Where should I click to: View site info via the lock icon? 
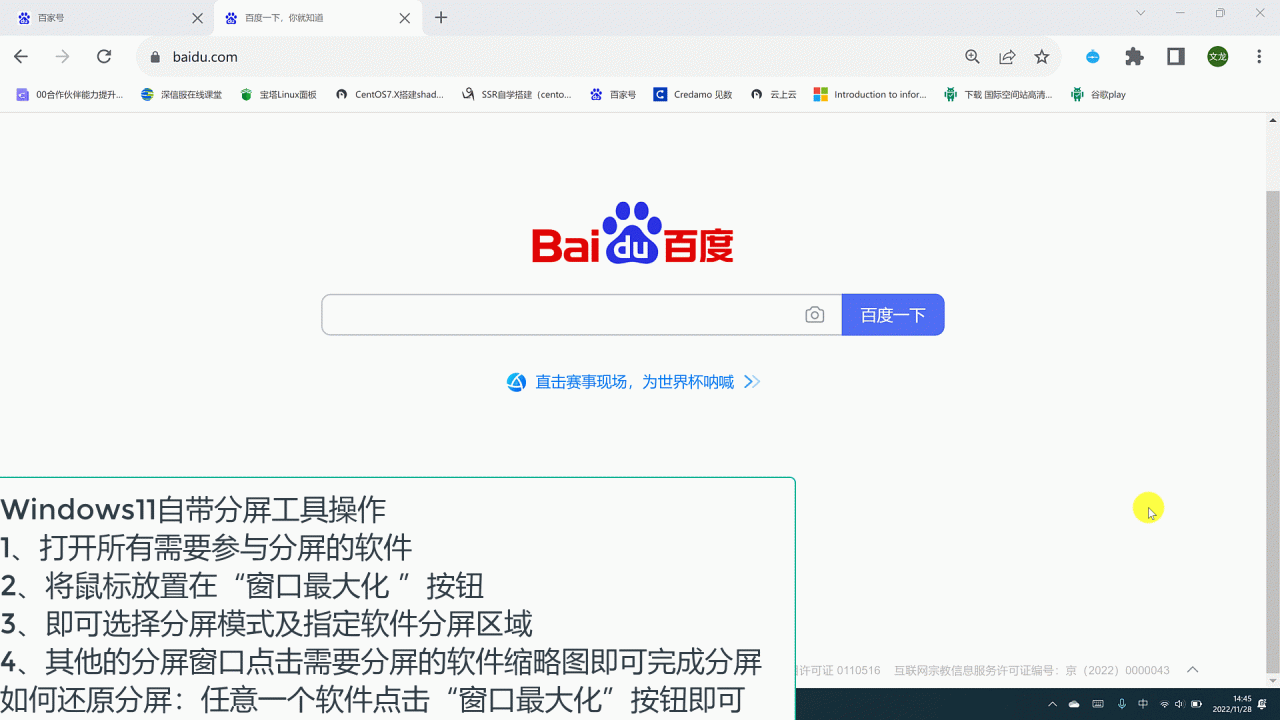point(154,57)
